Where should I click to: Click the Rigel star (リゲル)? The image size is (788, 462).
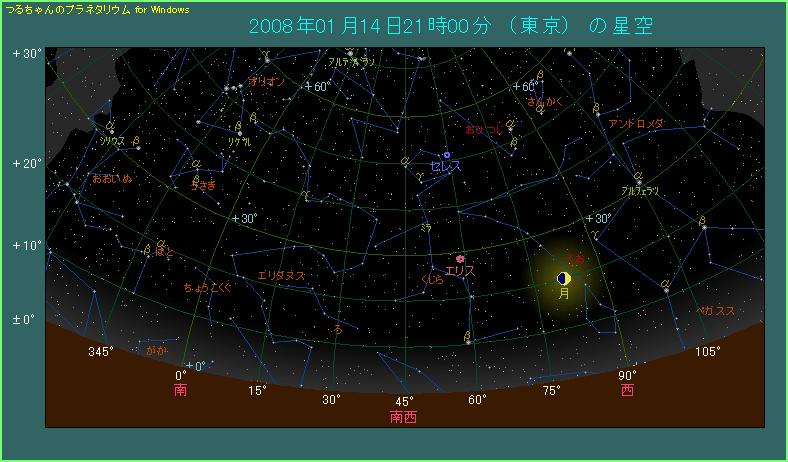(x=239, y=131)
